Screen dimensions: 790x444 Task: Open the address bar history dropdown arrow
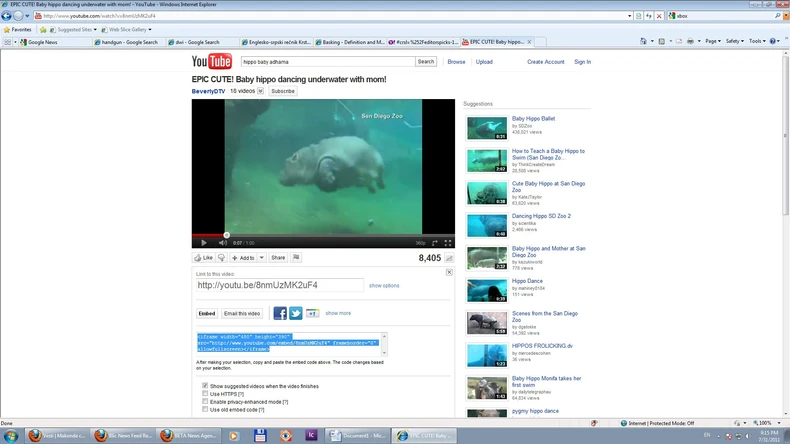(x=629, y=16)
